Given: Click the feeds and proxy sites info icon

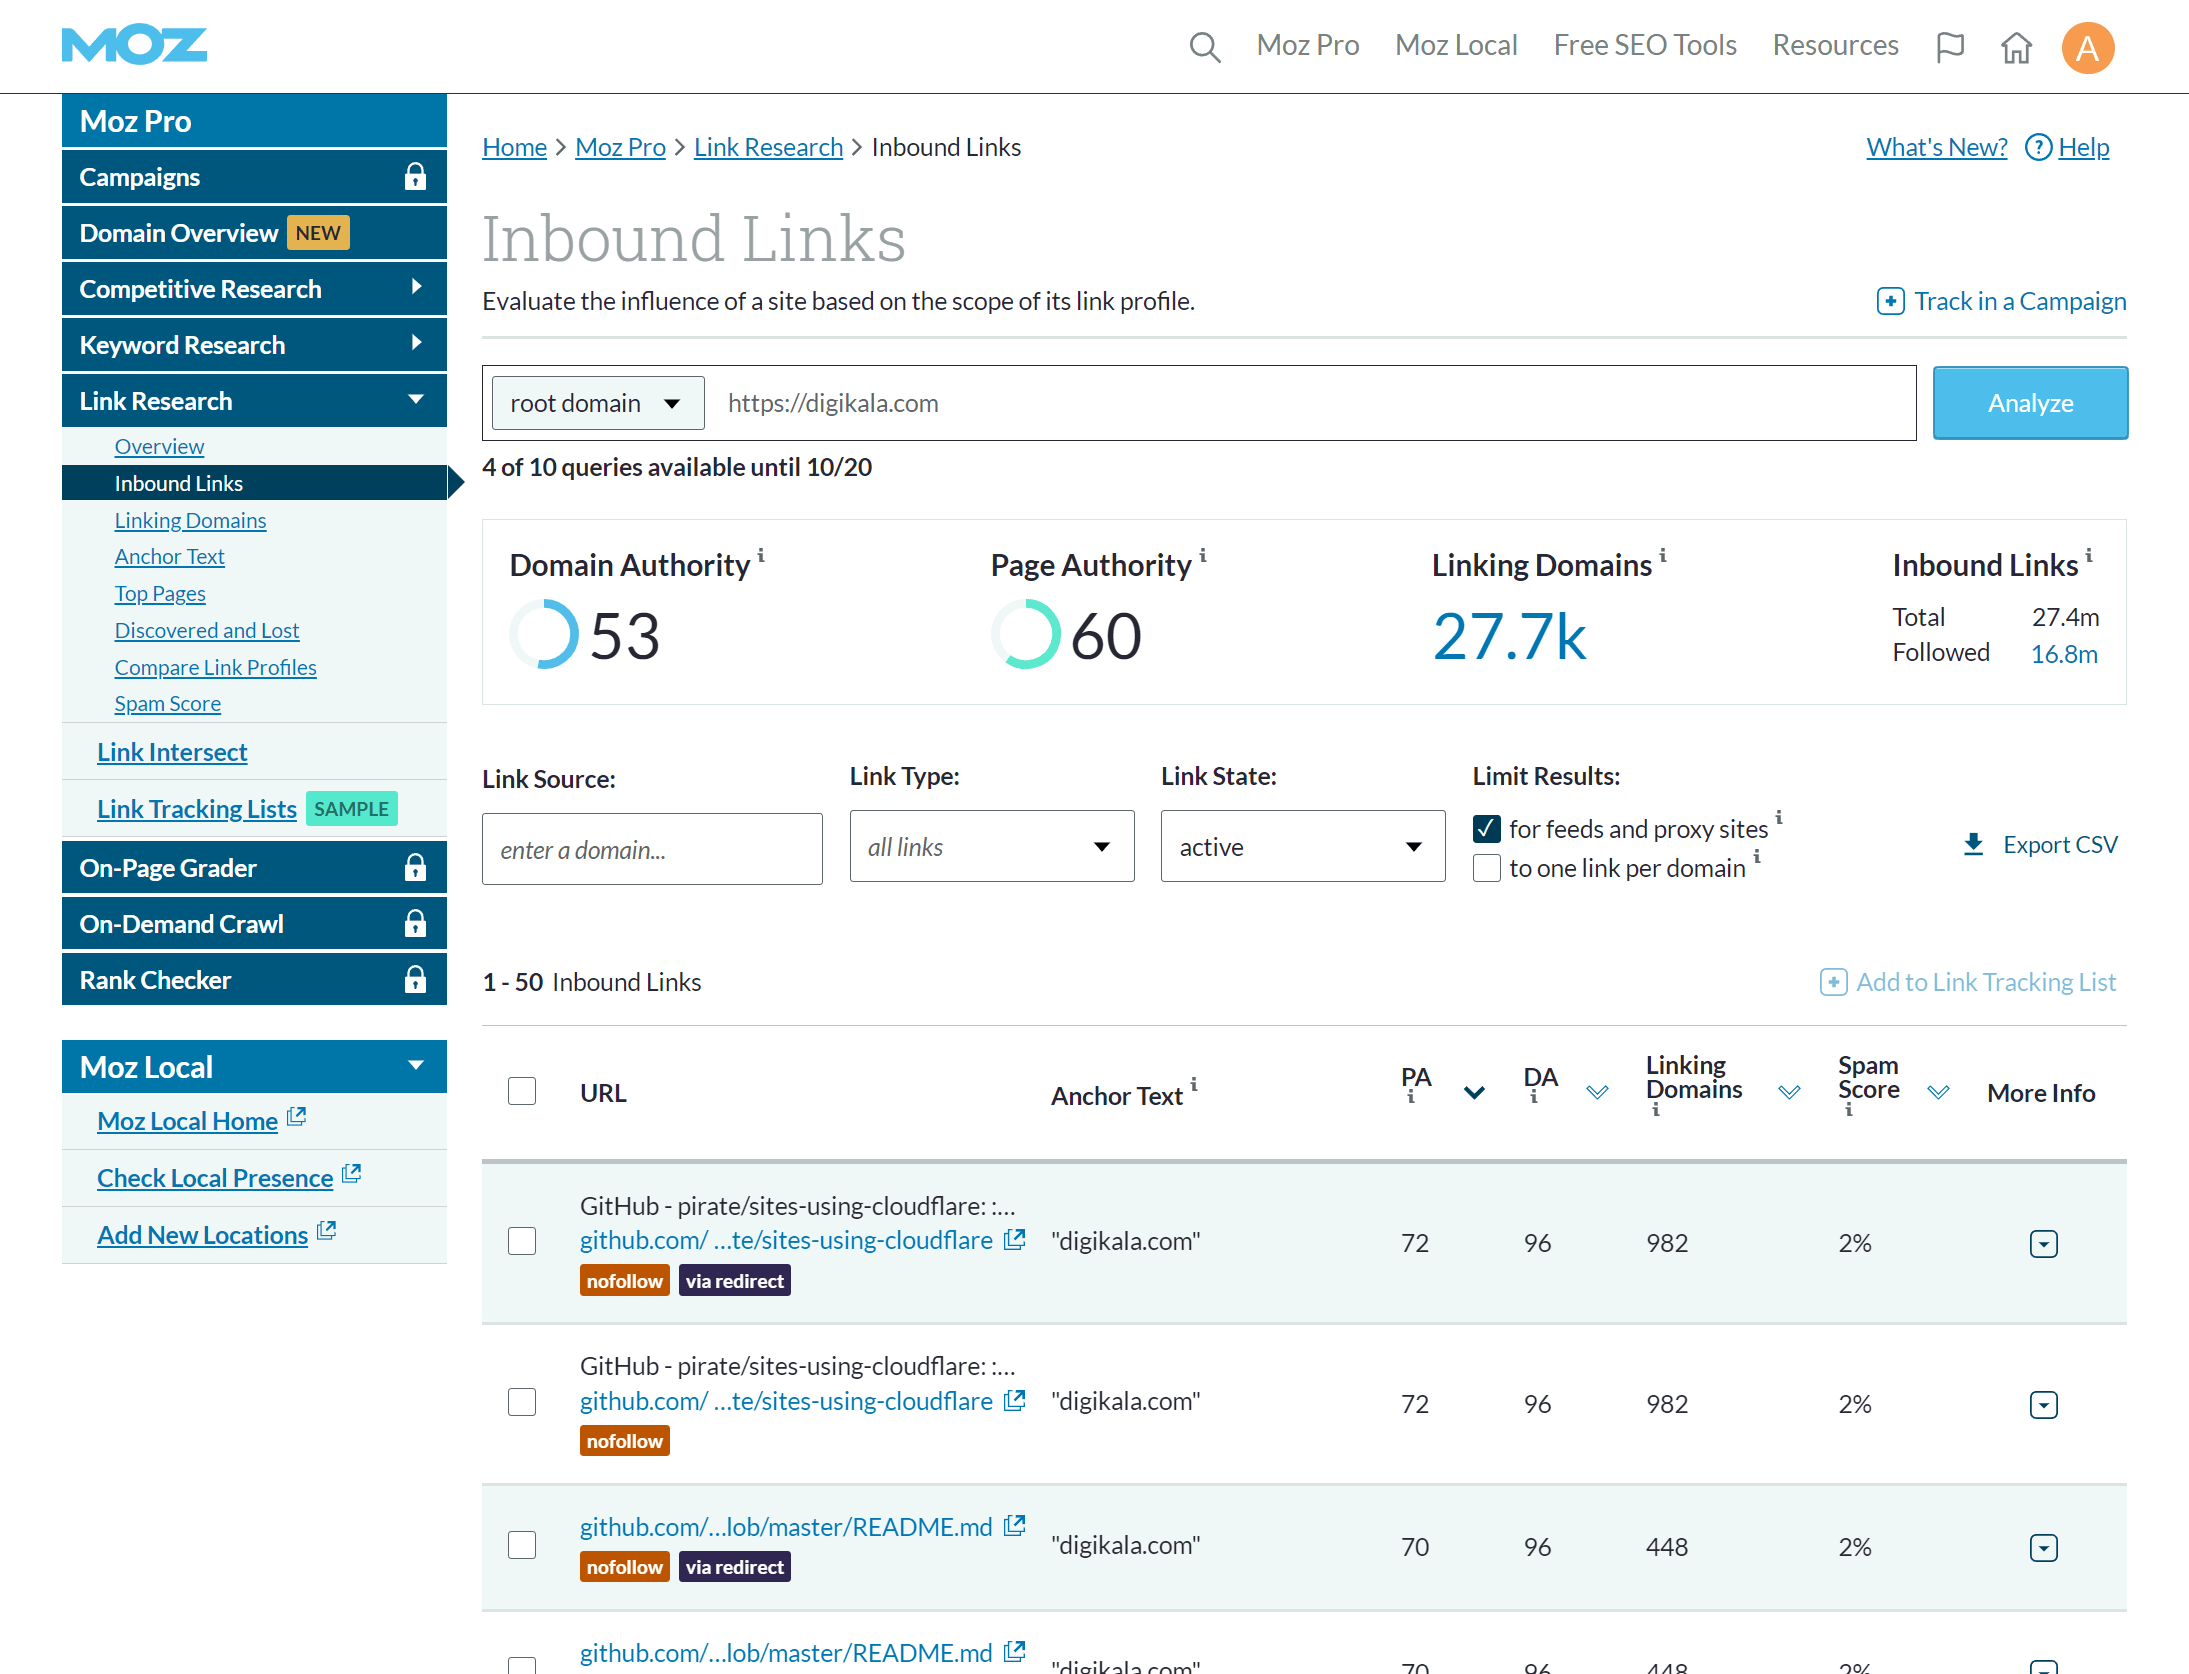Looking at the screenshot, I should (1779, 818).
